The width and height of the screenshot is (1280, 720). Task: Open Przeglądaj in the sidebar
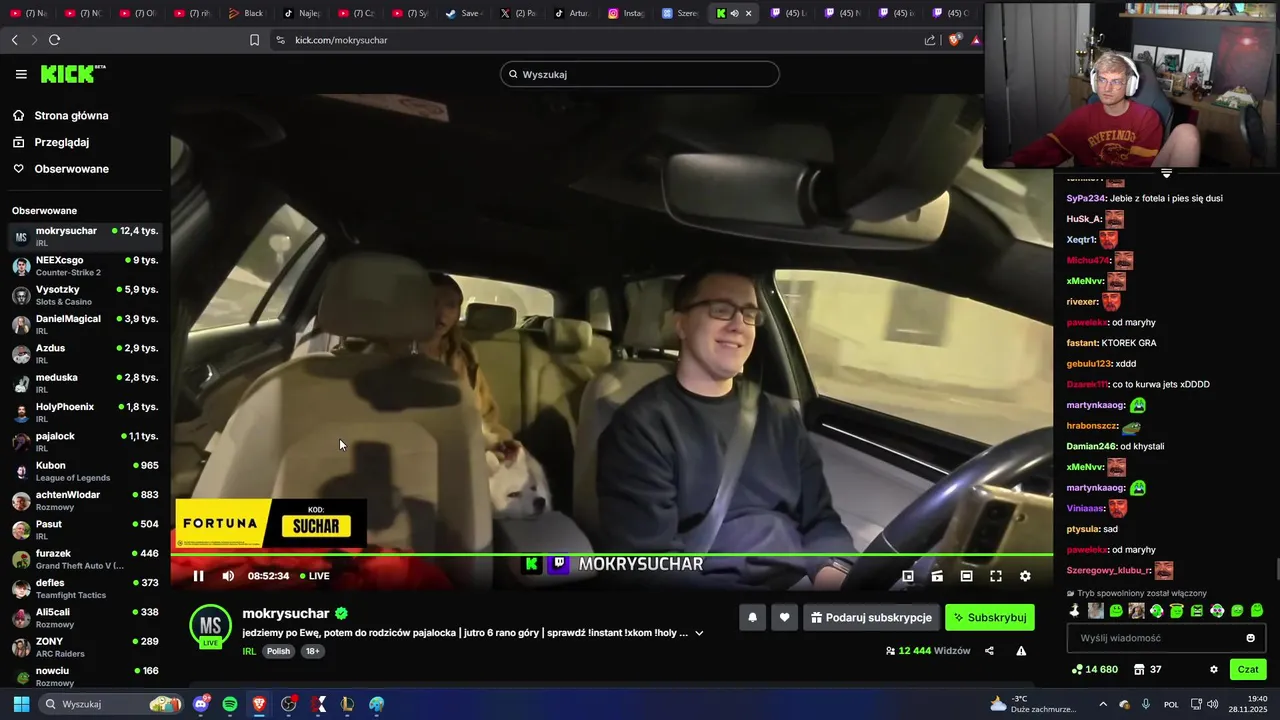pos(61,142)
